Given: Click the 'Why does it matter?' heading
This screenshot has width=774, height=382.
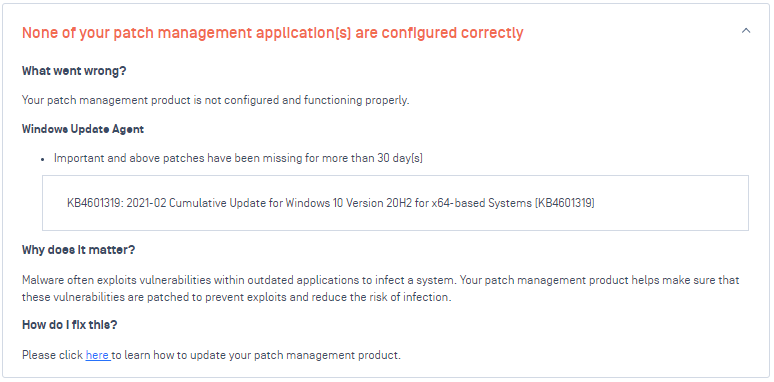Looking at the screenshot, I should [78, 250].
